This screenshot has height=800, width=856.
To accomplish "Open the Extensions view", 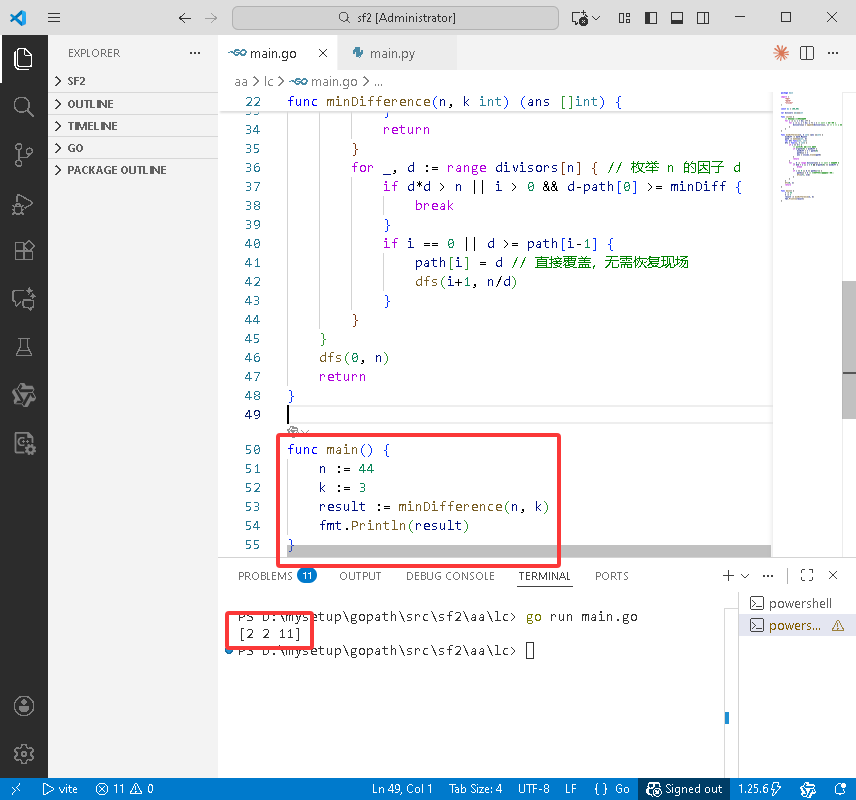I will point(23,251).
